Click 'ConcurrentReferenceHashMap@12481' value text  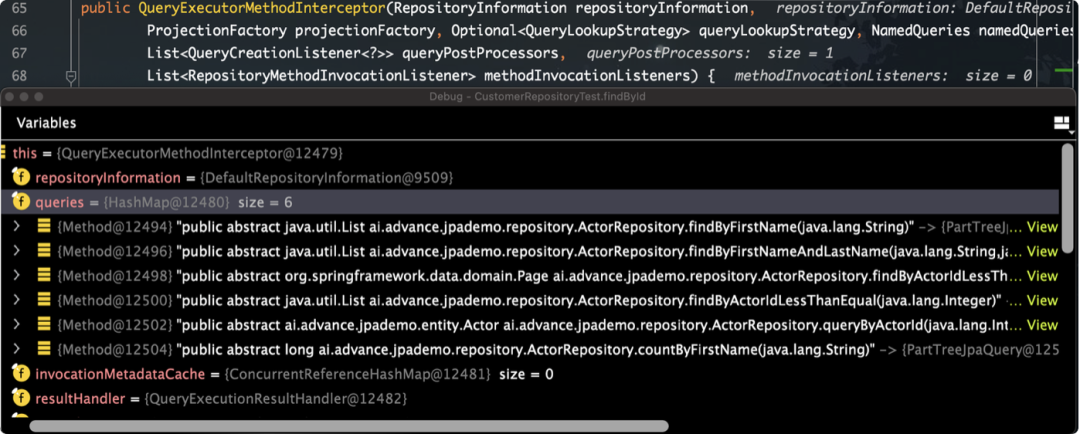tap(357, 374)
